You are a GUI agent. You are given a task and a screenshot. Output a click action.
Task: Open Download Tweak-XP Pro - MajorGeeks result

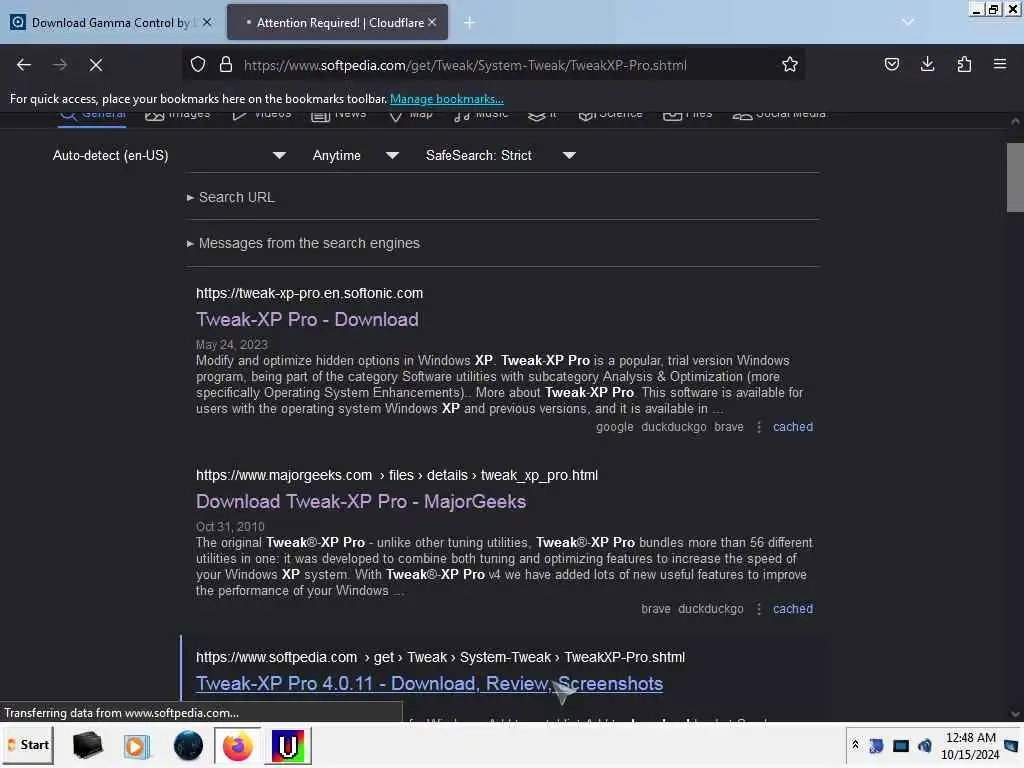pos(360,502)
